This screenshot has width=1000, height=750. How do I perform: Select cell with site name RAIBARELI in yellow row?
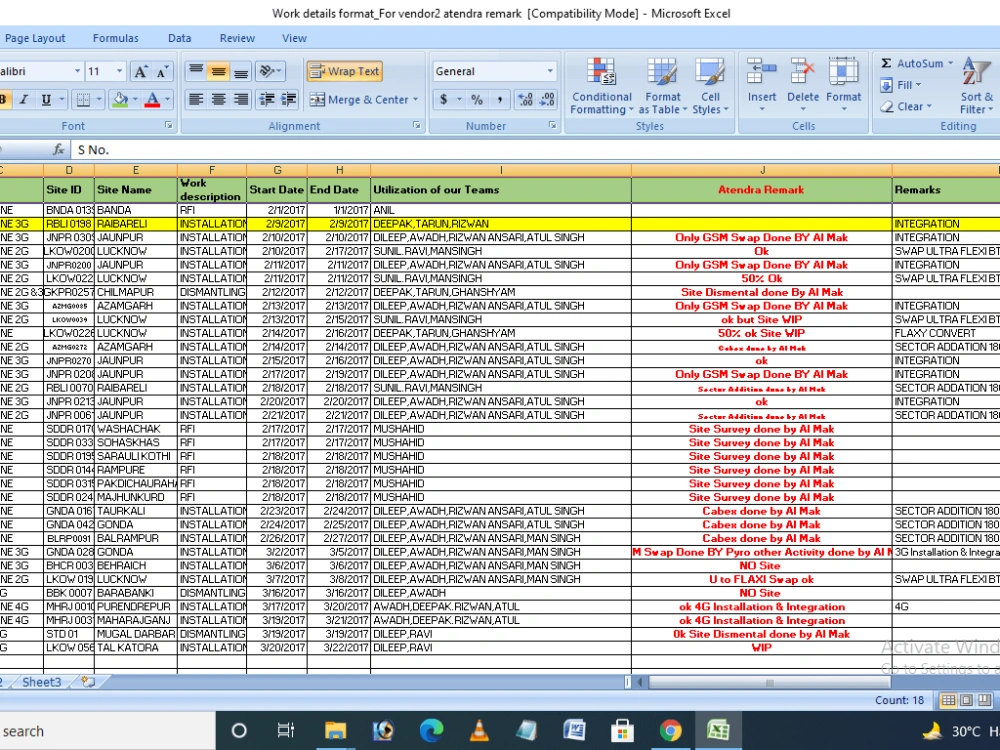(136, 224)
